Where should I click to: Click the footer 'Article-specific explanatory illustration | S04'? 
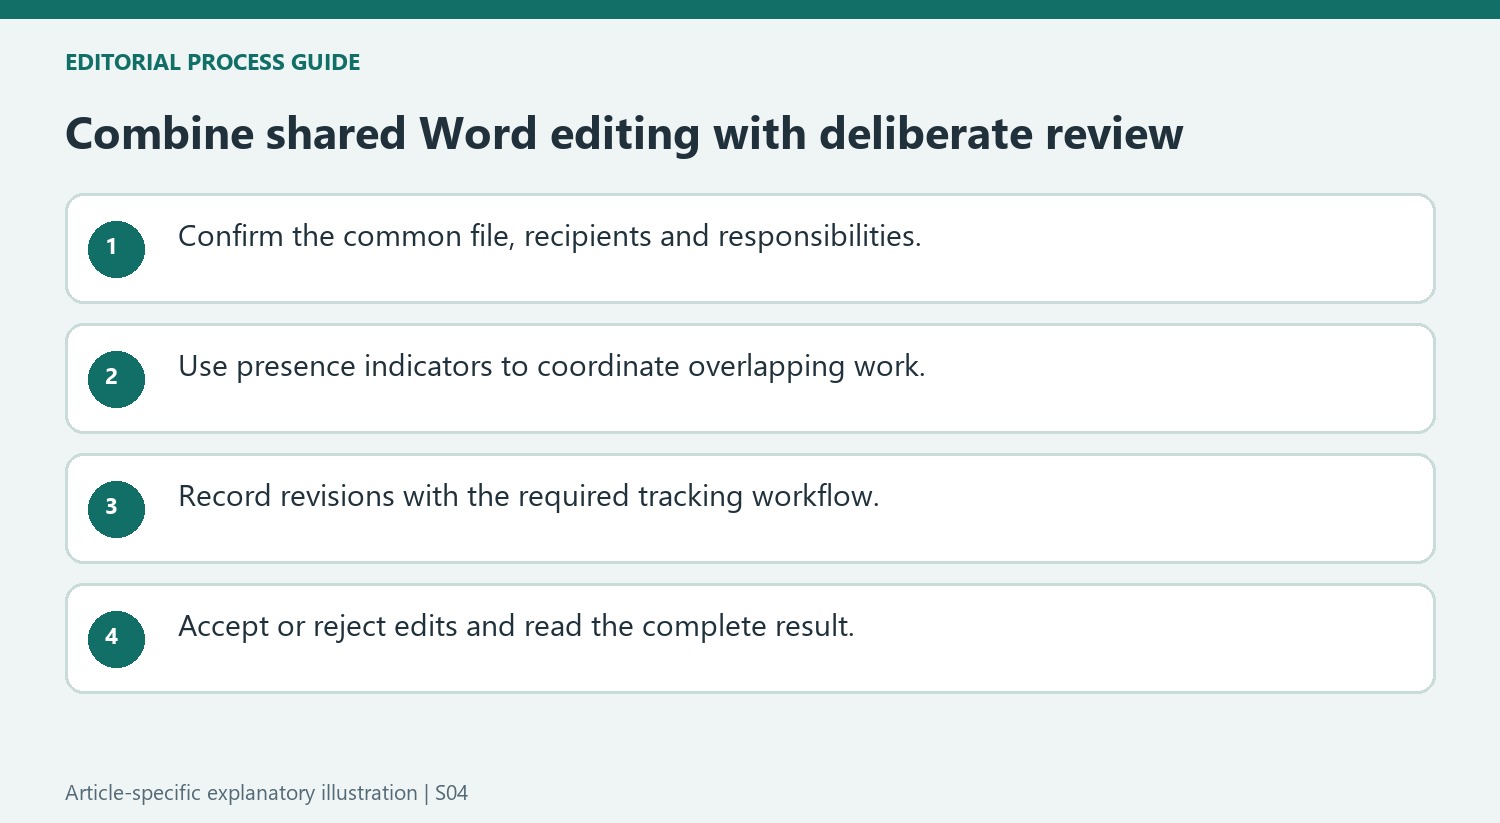[267, 793]
